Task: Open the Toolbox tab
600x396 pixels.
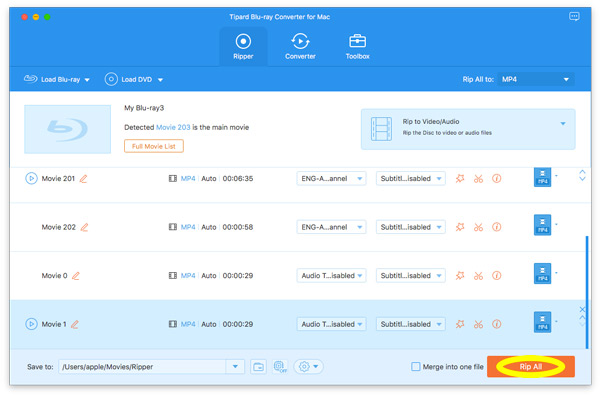Action: coord(357,46)
